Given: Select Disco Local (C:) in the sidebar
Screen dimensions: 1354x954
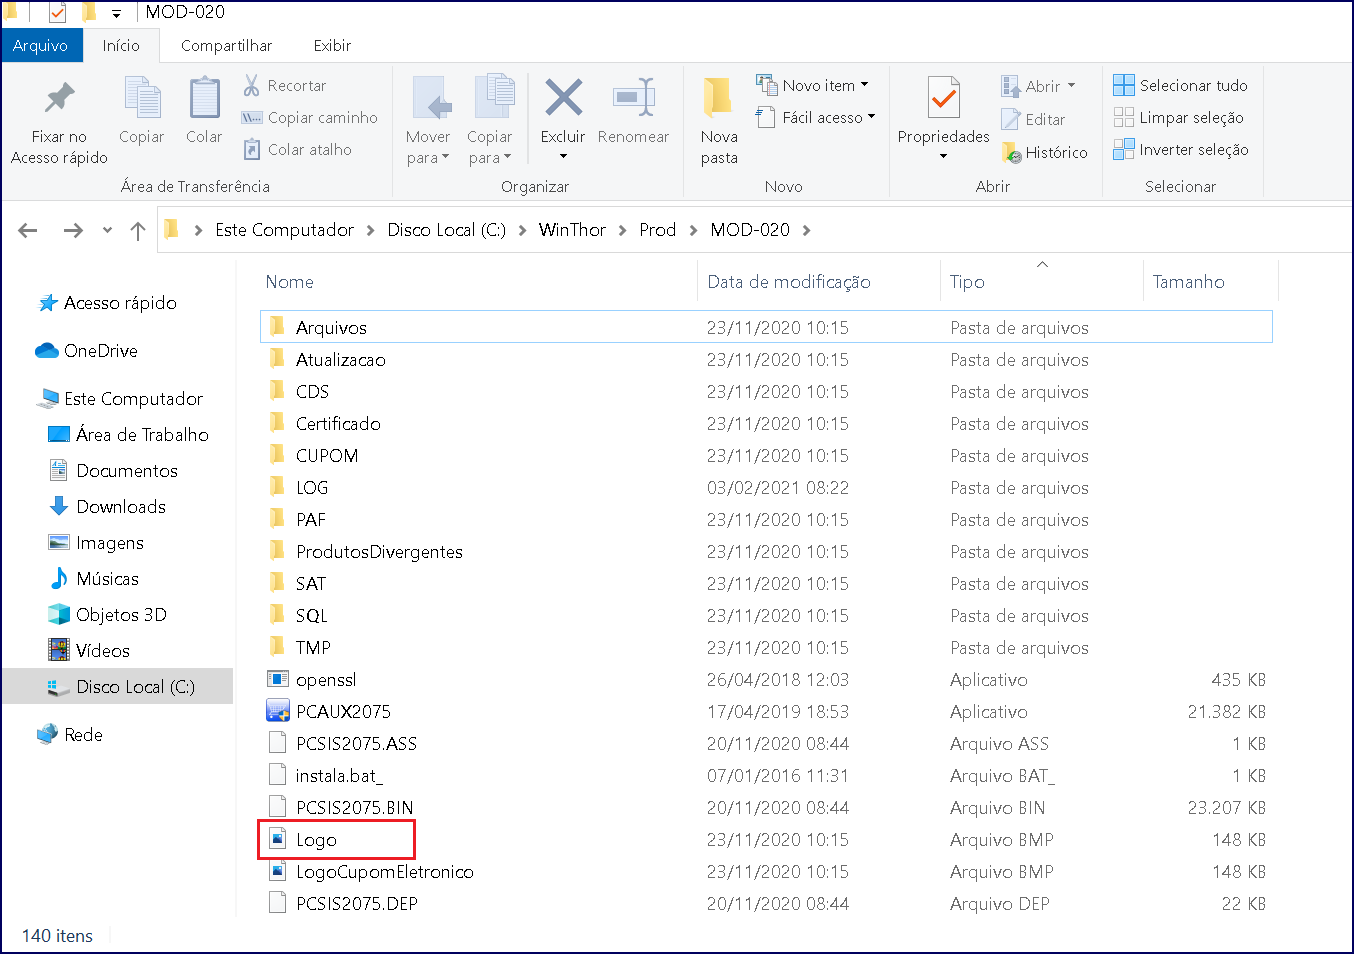Looking at the screenshot, I should click(x=118, y=687).
